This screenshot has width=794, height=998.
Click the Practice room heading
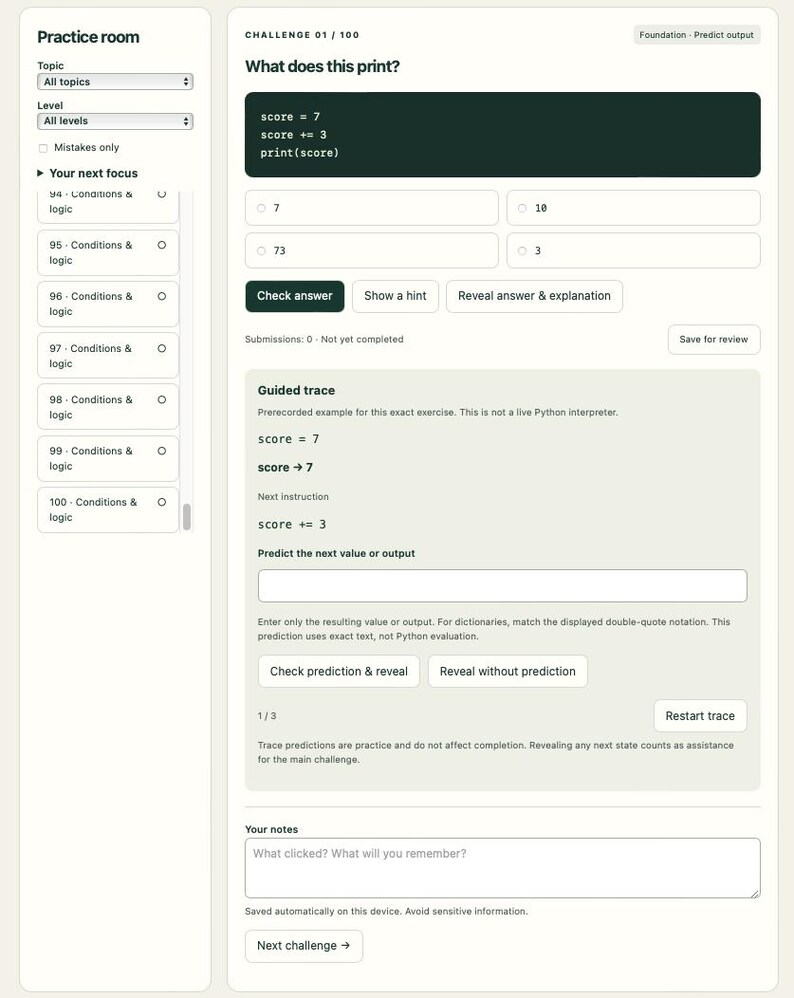click(x=88, y=37)
